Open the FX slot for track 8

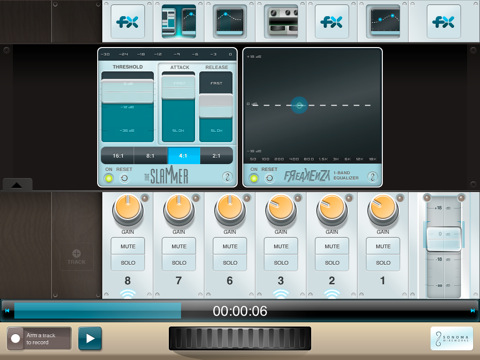pyautogui.click(x=128, y=22)
